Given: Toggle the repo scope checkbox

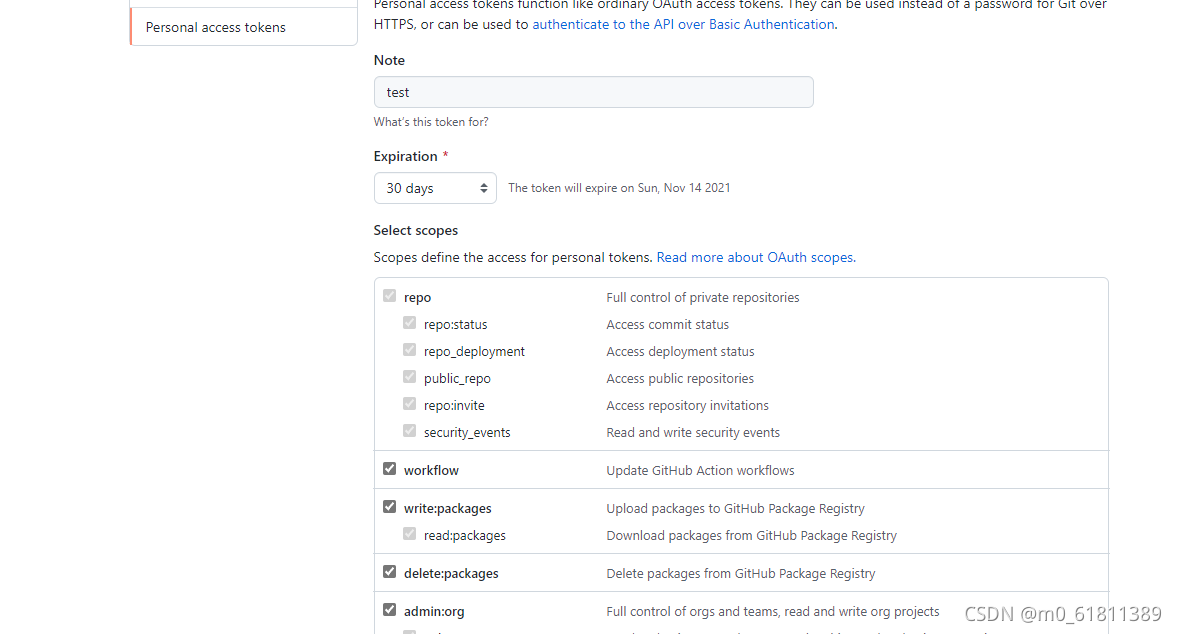Looking at the screenshot, I should click(x=389, y=296).
